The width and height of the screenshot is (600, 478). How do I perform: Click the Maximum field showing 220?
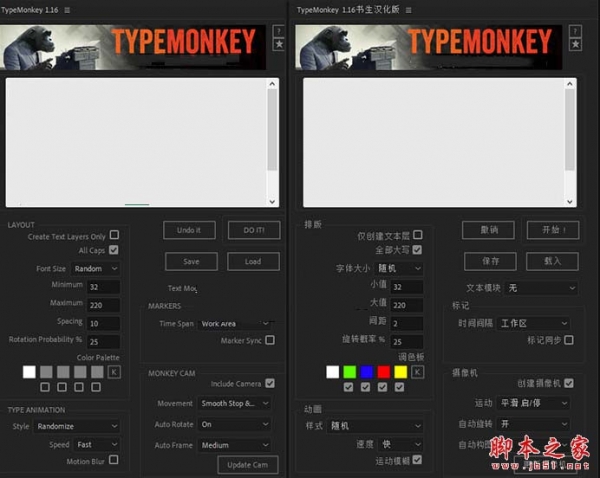coord(103,305)
